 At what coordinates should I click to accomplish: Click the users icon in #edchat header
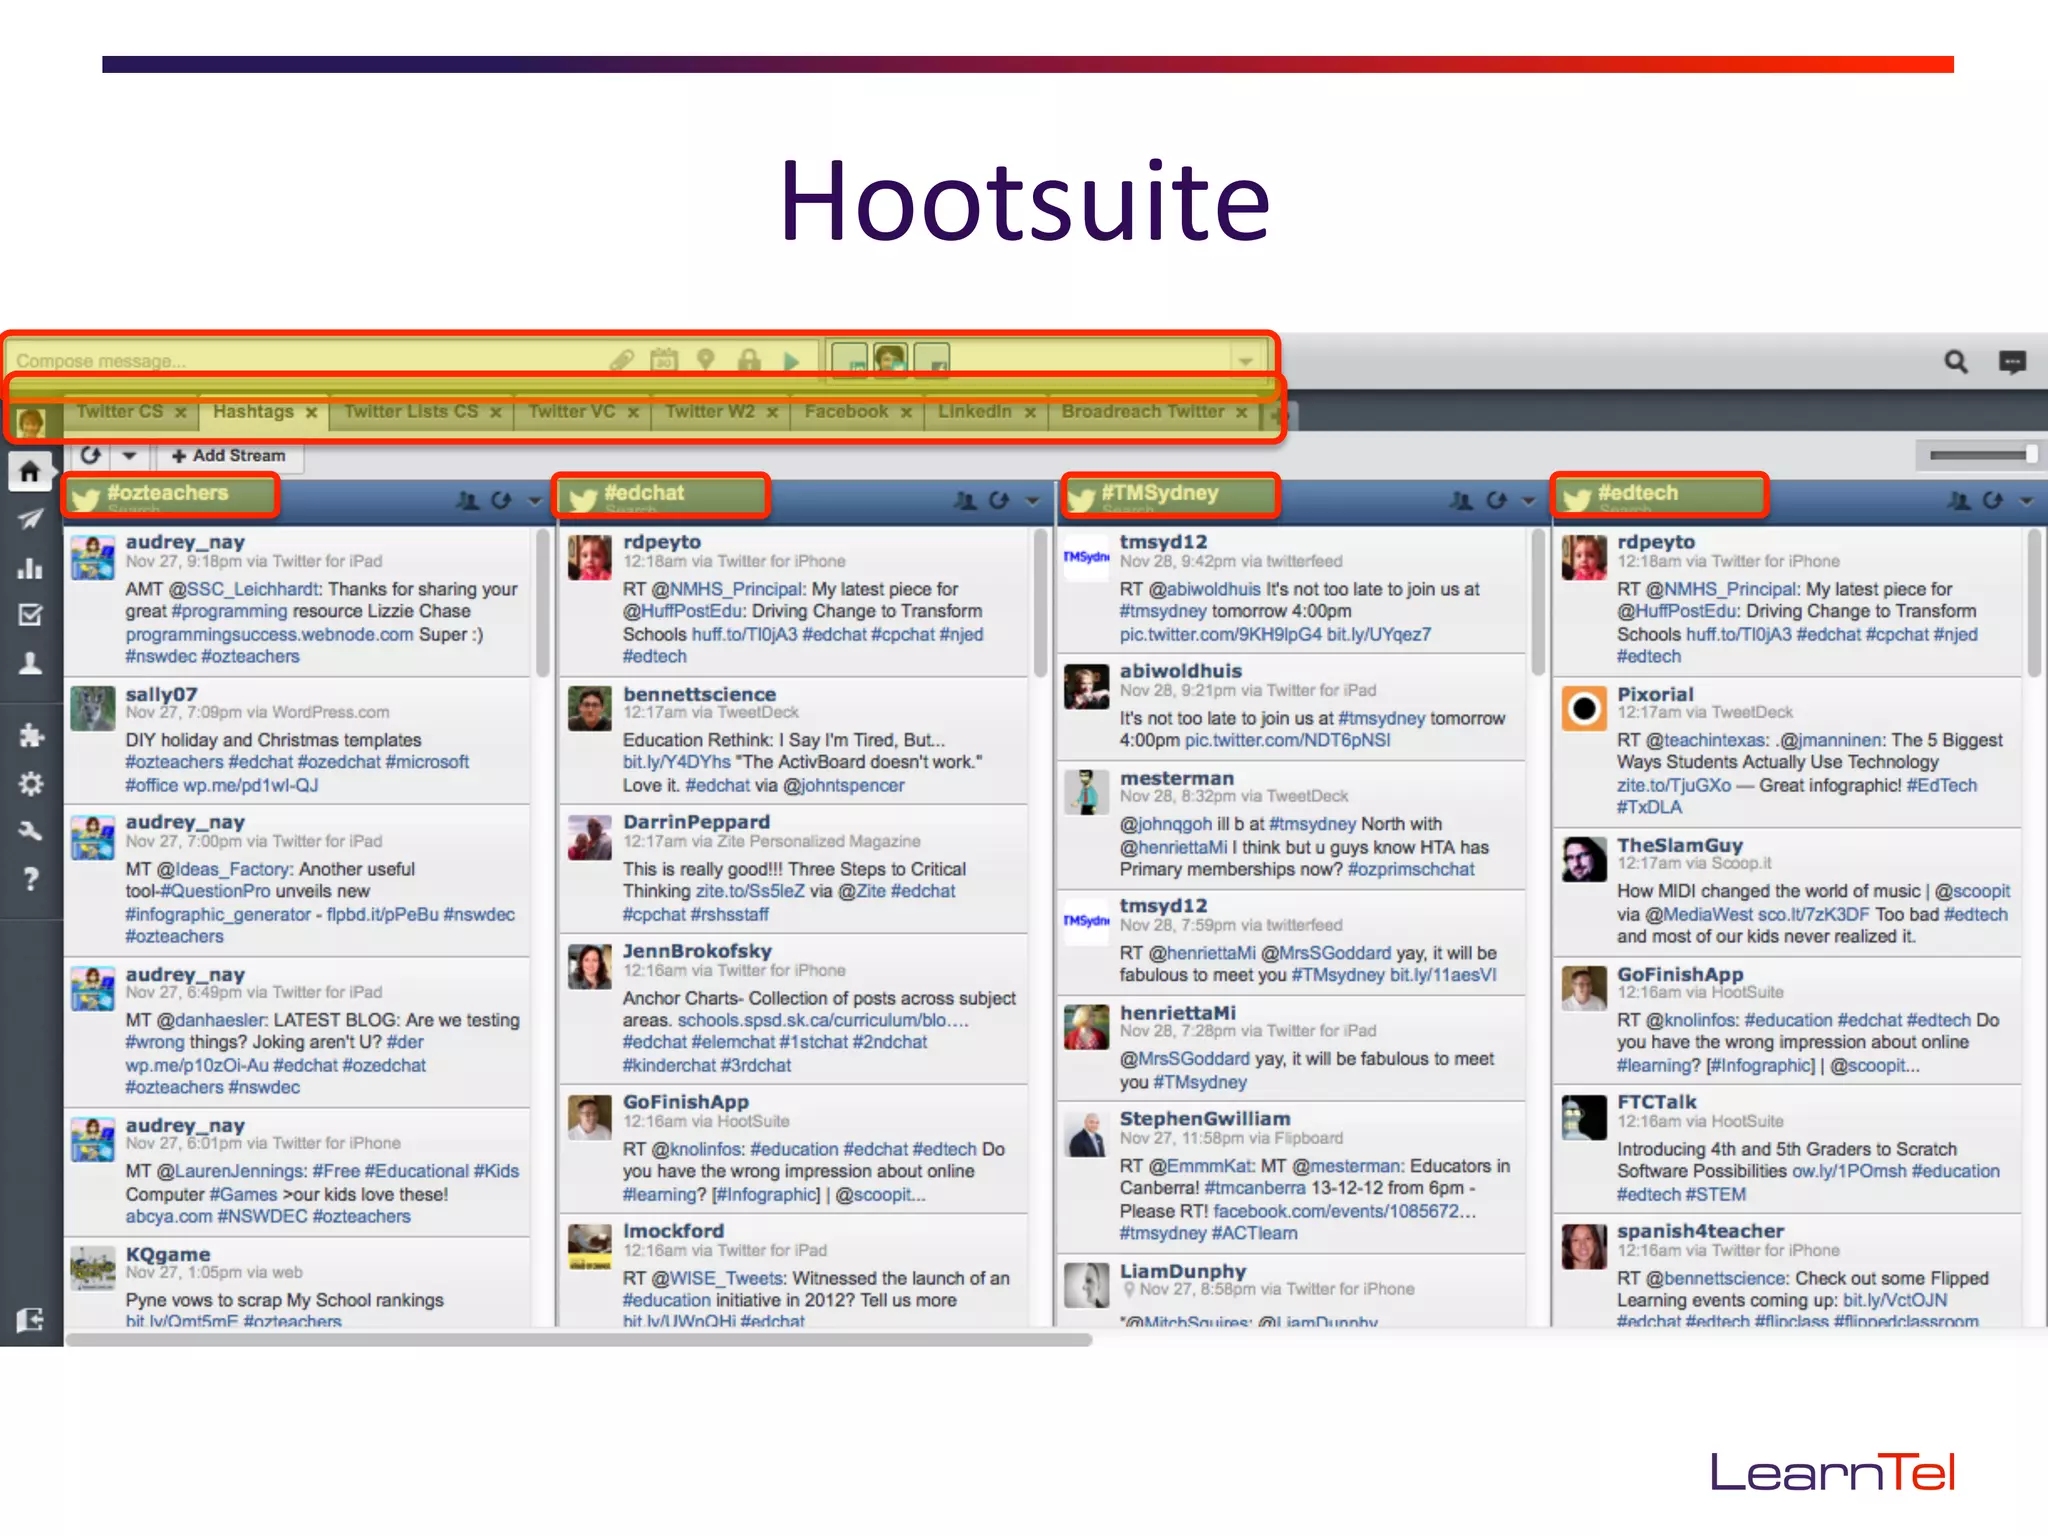[964, 500]
